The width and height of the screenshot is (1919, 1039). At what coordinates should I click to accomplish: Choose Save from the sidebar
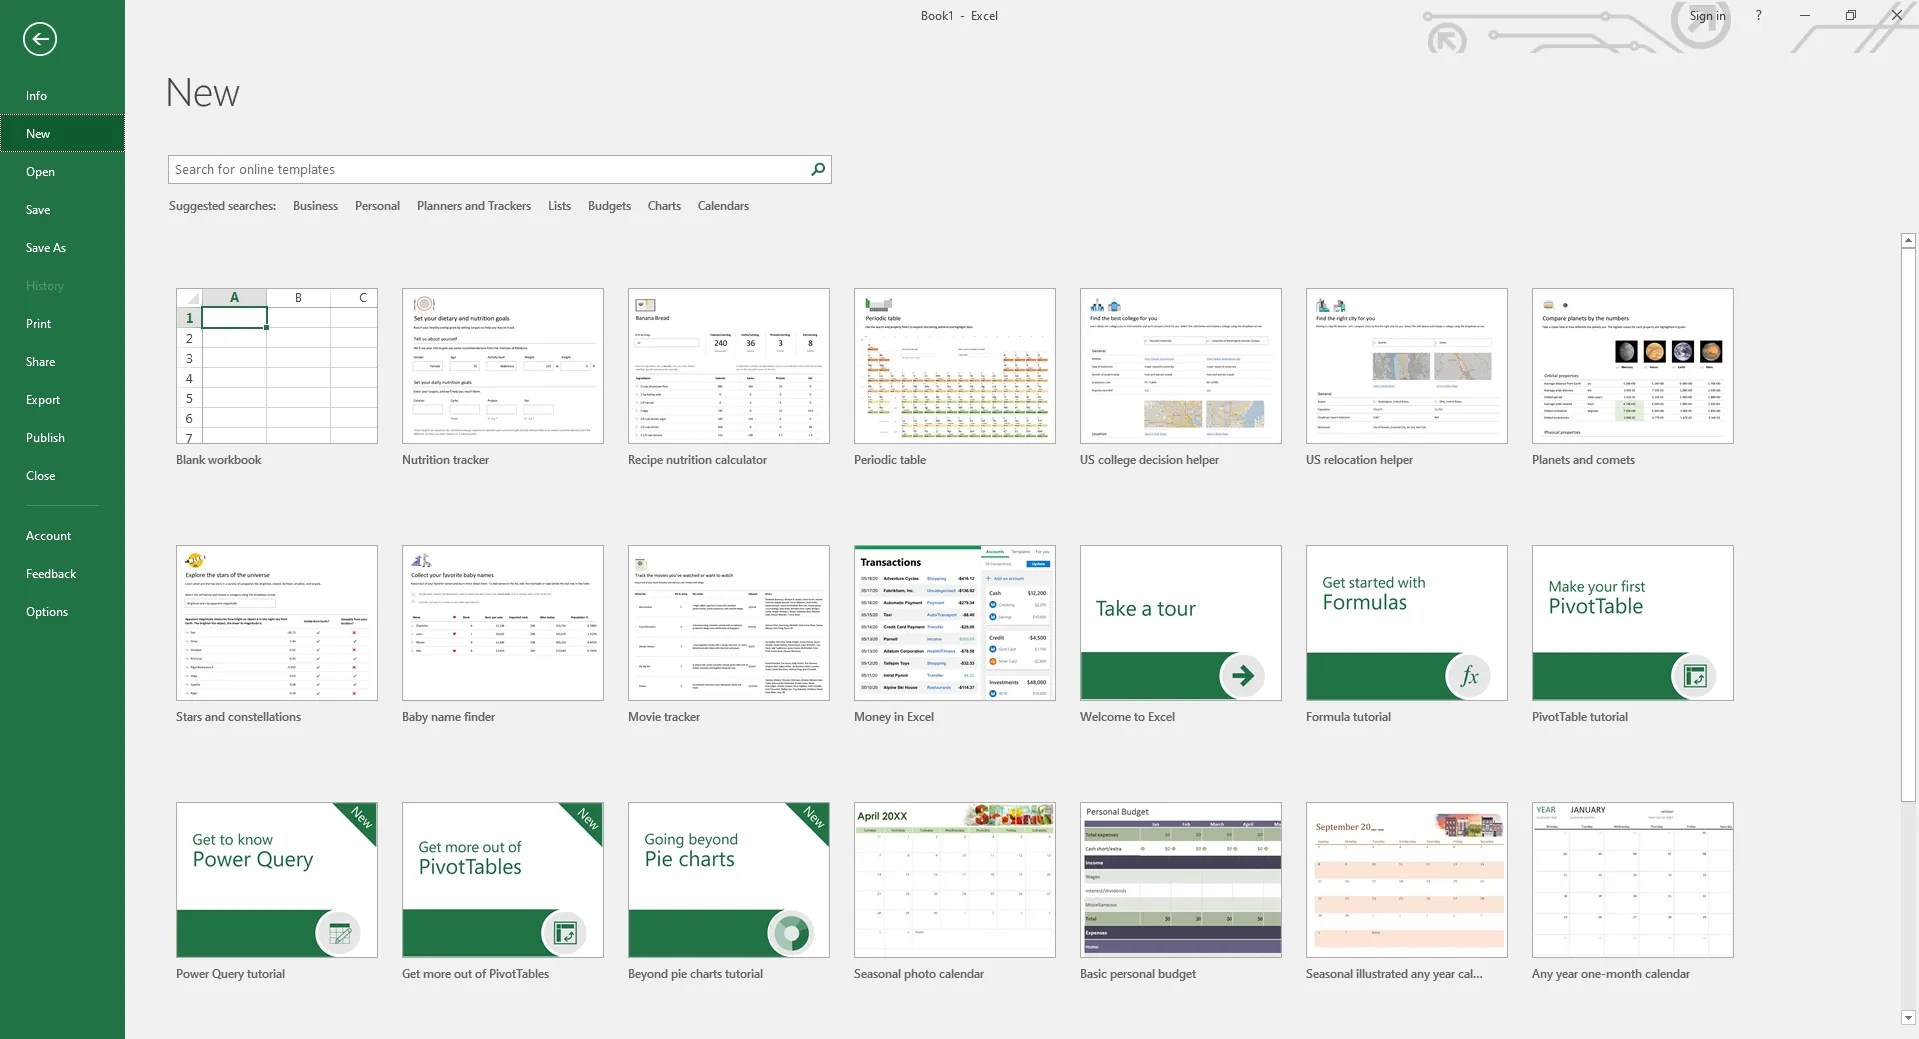(x=62, y=210)
